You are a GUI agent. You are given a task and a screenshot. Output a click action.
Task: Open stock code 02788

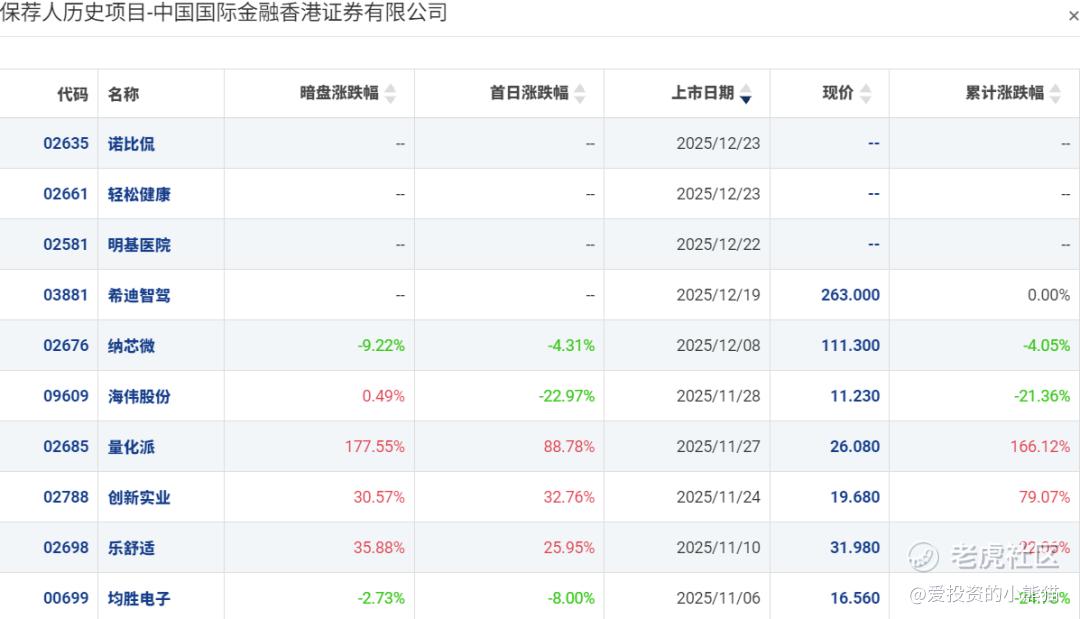click(x=66, y=497)
